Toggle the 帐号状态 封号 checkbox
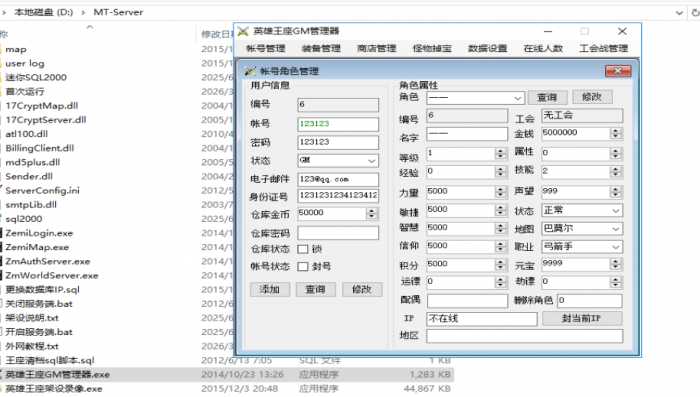The width and height of the screenshot is (700, 397). (x=303, y=267)
